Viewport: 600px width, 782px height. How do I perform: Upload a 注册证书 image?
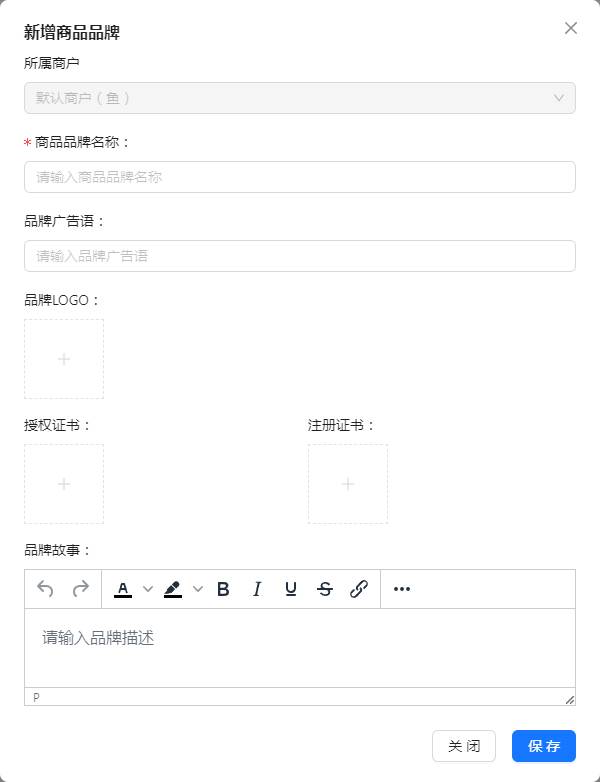pos(348,484)
